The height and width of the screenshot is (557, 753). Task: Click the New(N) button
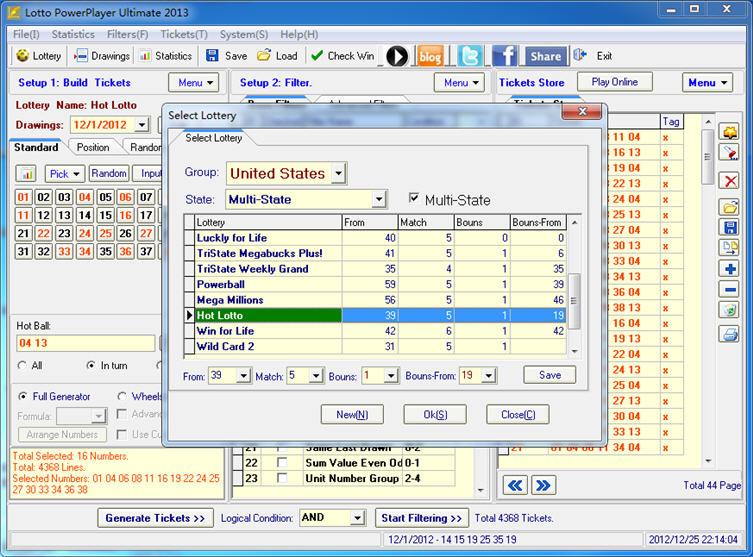(352, 414)
